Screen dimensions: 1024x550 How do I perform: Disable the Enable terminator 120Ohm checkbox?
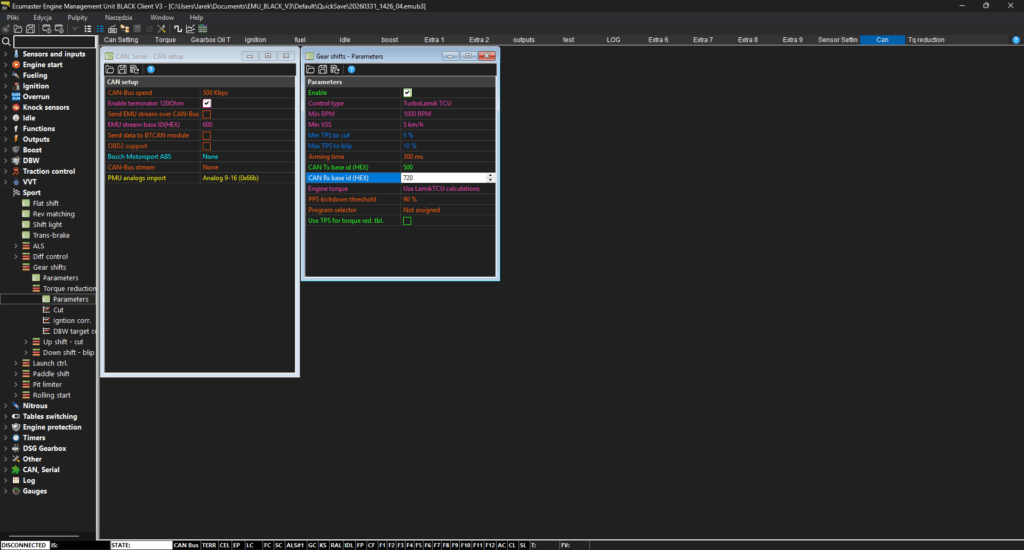207,103
